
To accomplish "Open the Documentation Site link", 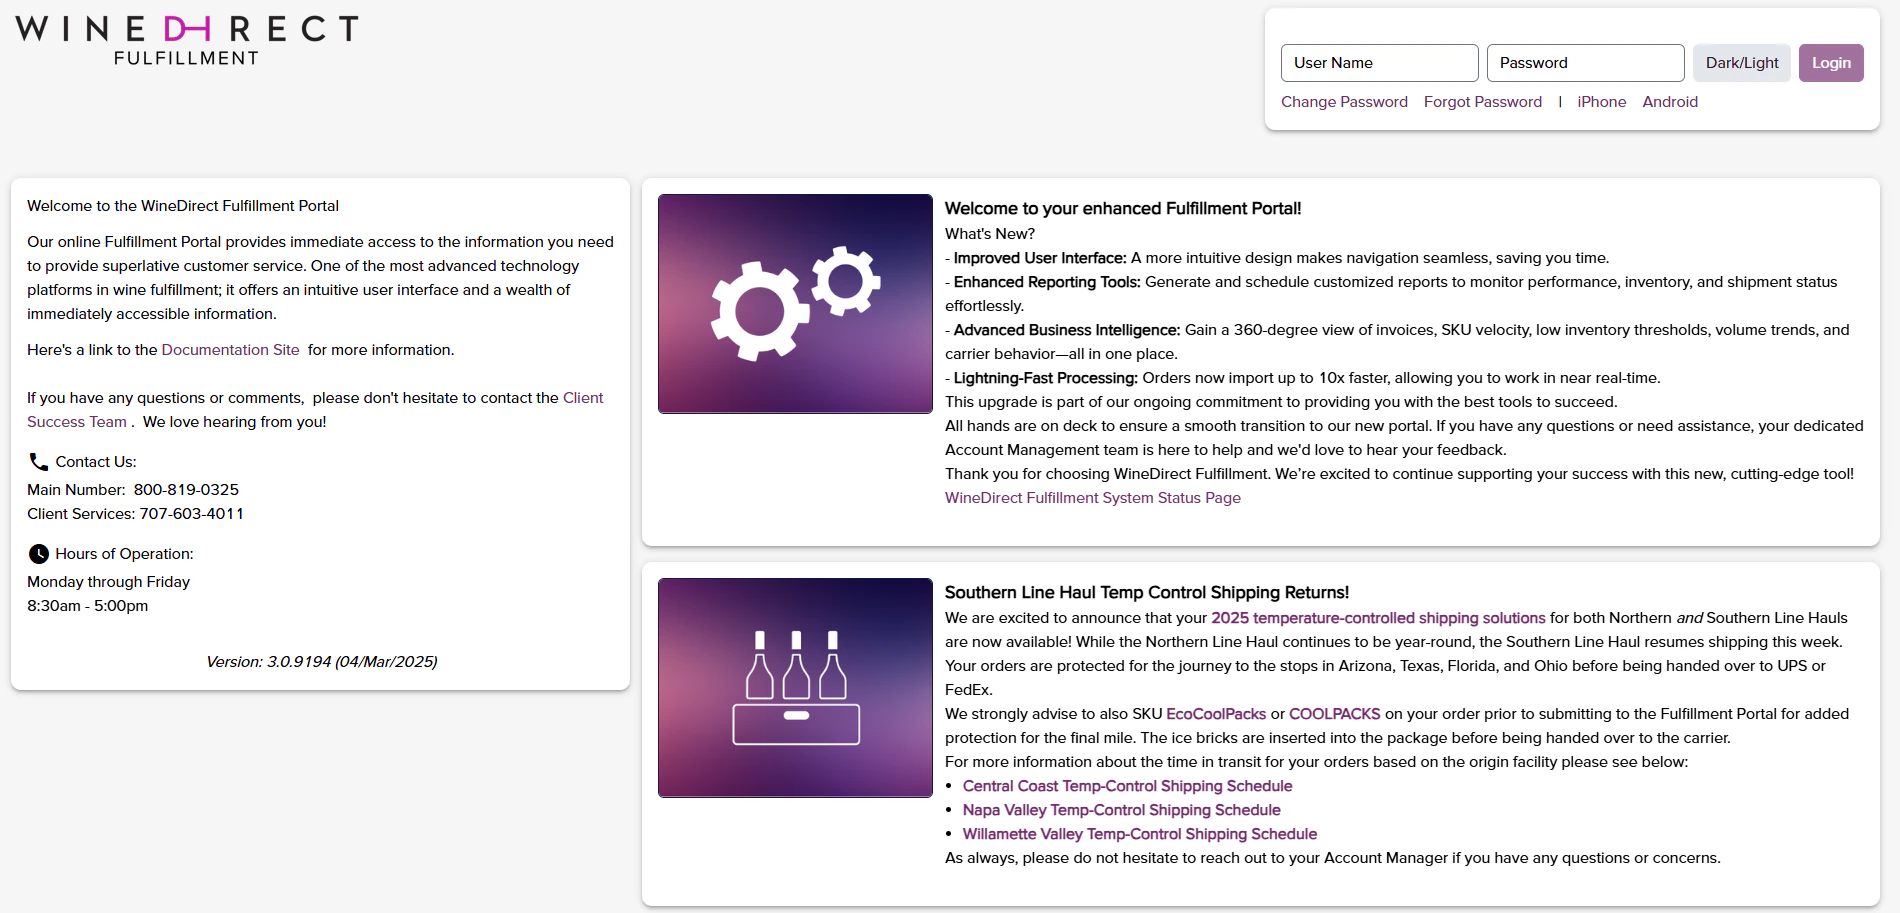I will click(x=230, y=350).
